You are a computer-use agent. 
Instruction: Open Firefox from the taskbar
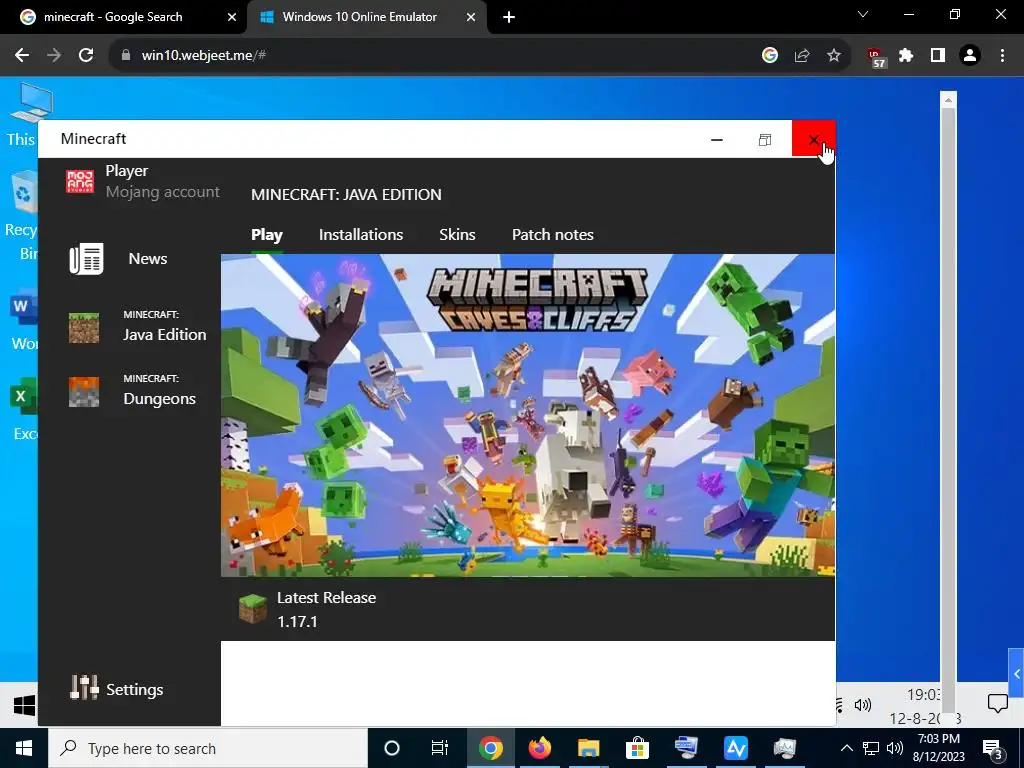point(539,748)
